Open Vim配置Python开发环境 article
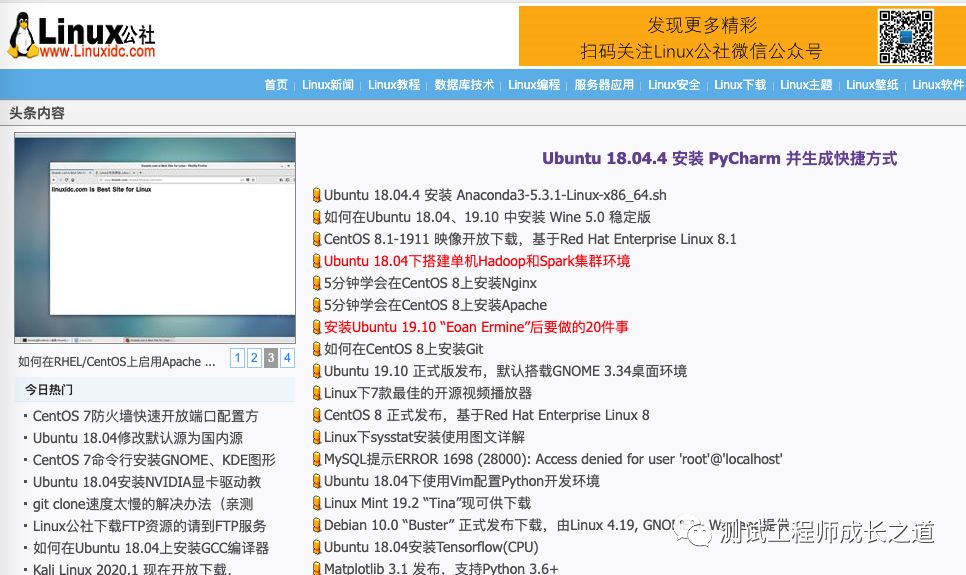 click(461, 481)
